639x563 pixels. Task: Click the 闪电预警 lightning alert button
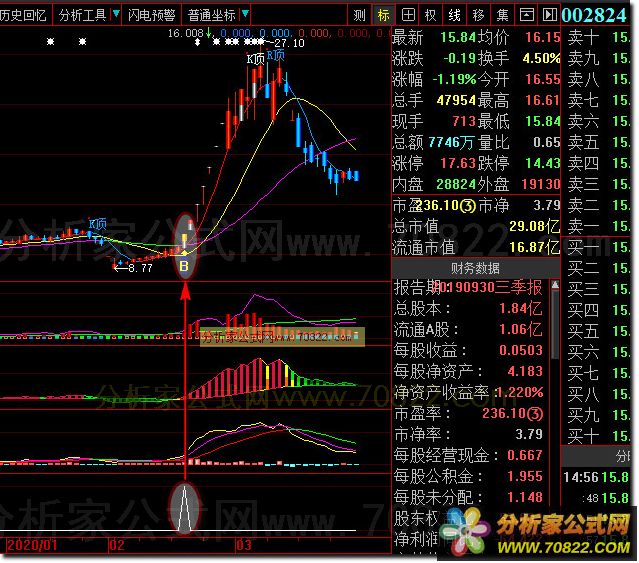point(153,15)
